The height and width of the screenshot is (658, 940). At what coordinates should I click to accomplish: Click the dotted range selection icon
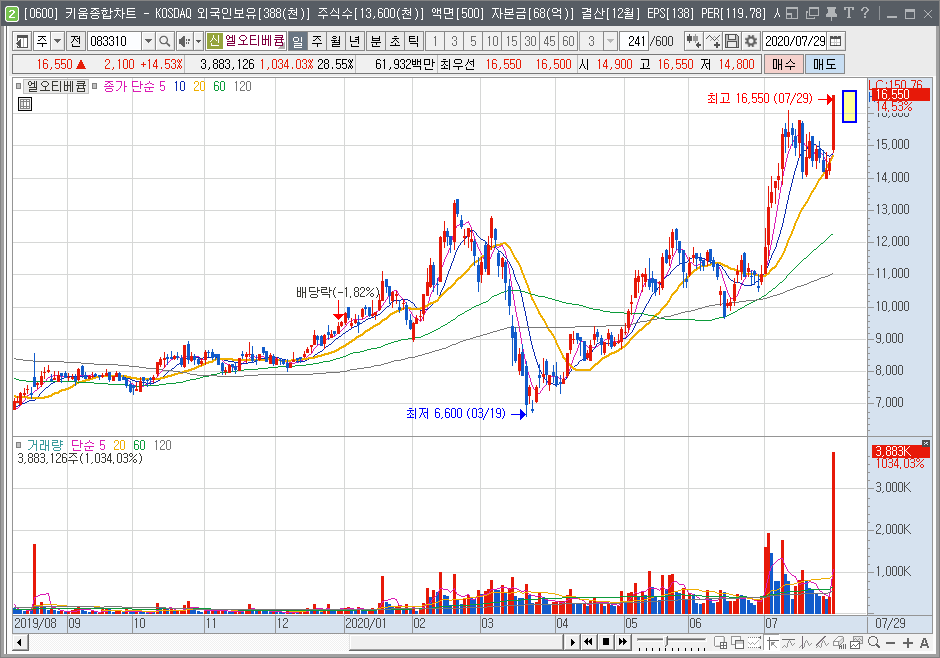tap(755, 643)
